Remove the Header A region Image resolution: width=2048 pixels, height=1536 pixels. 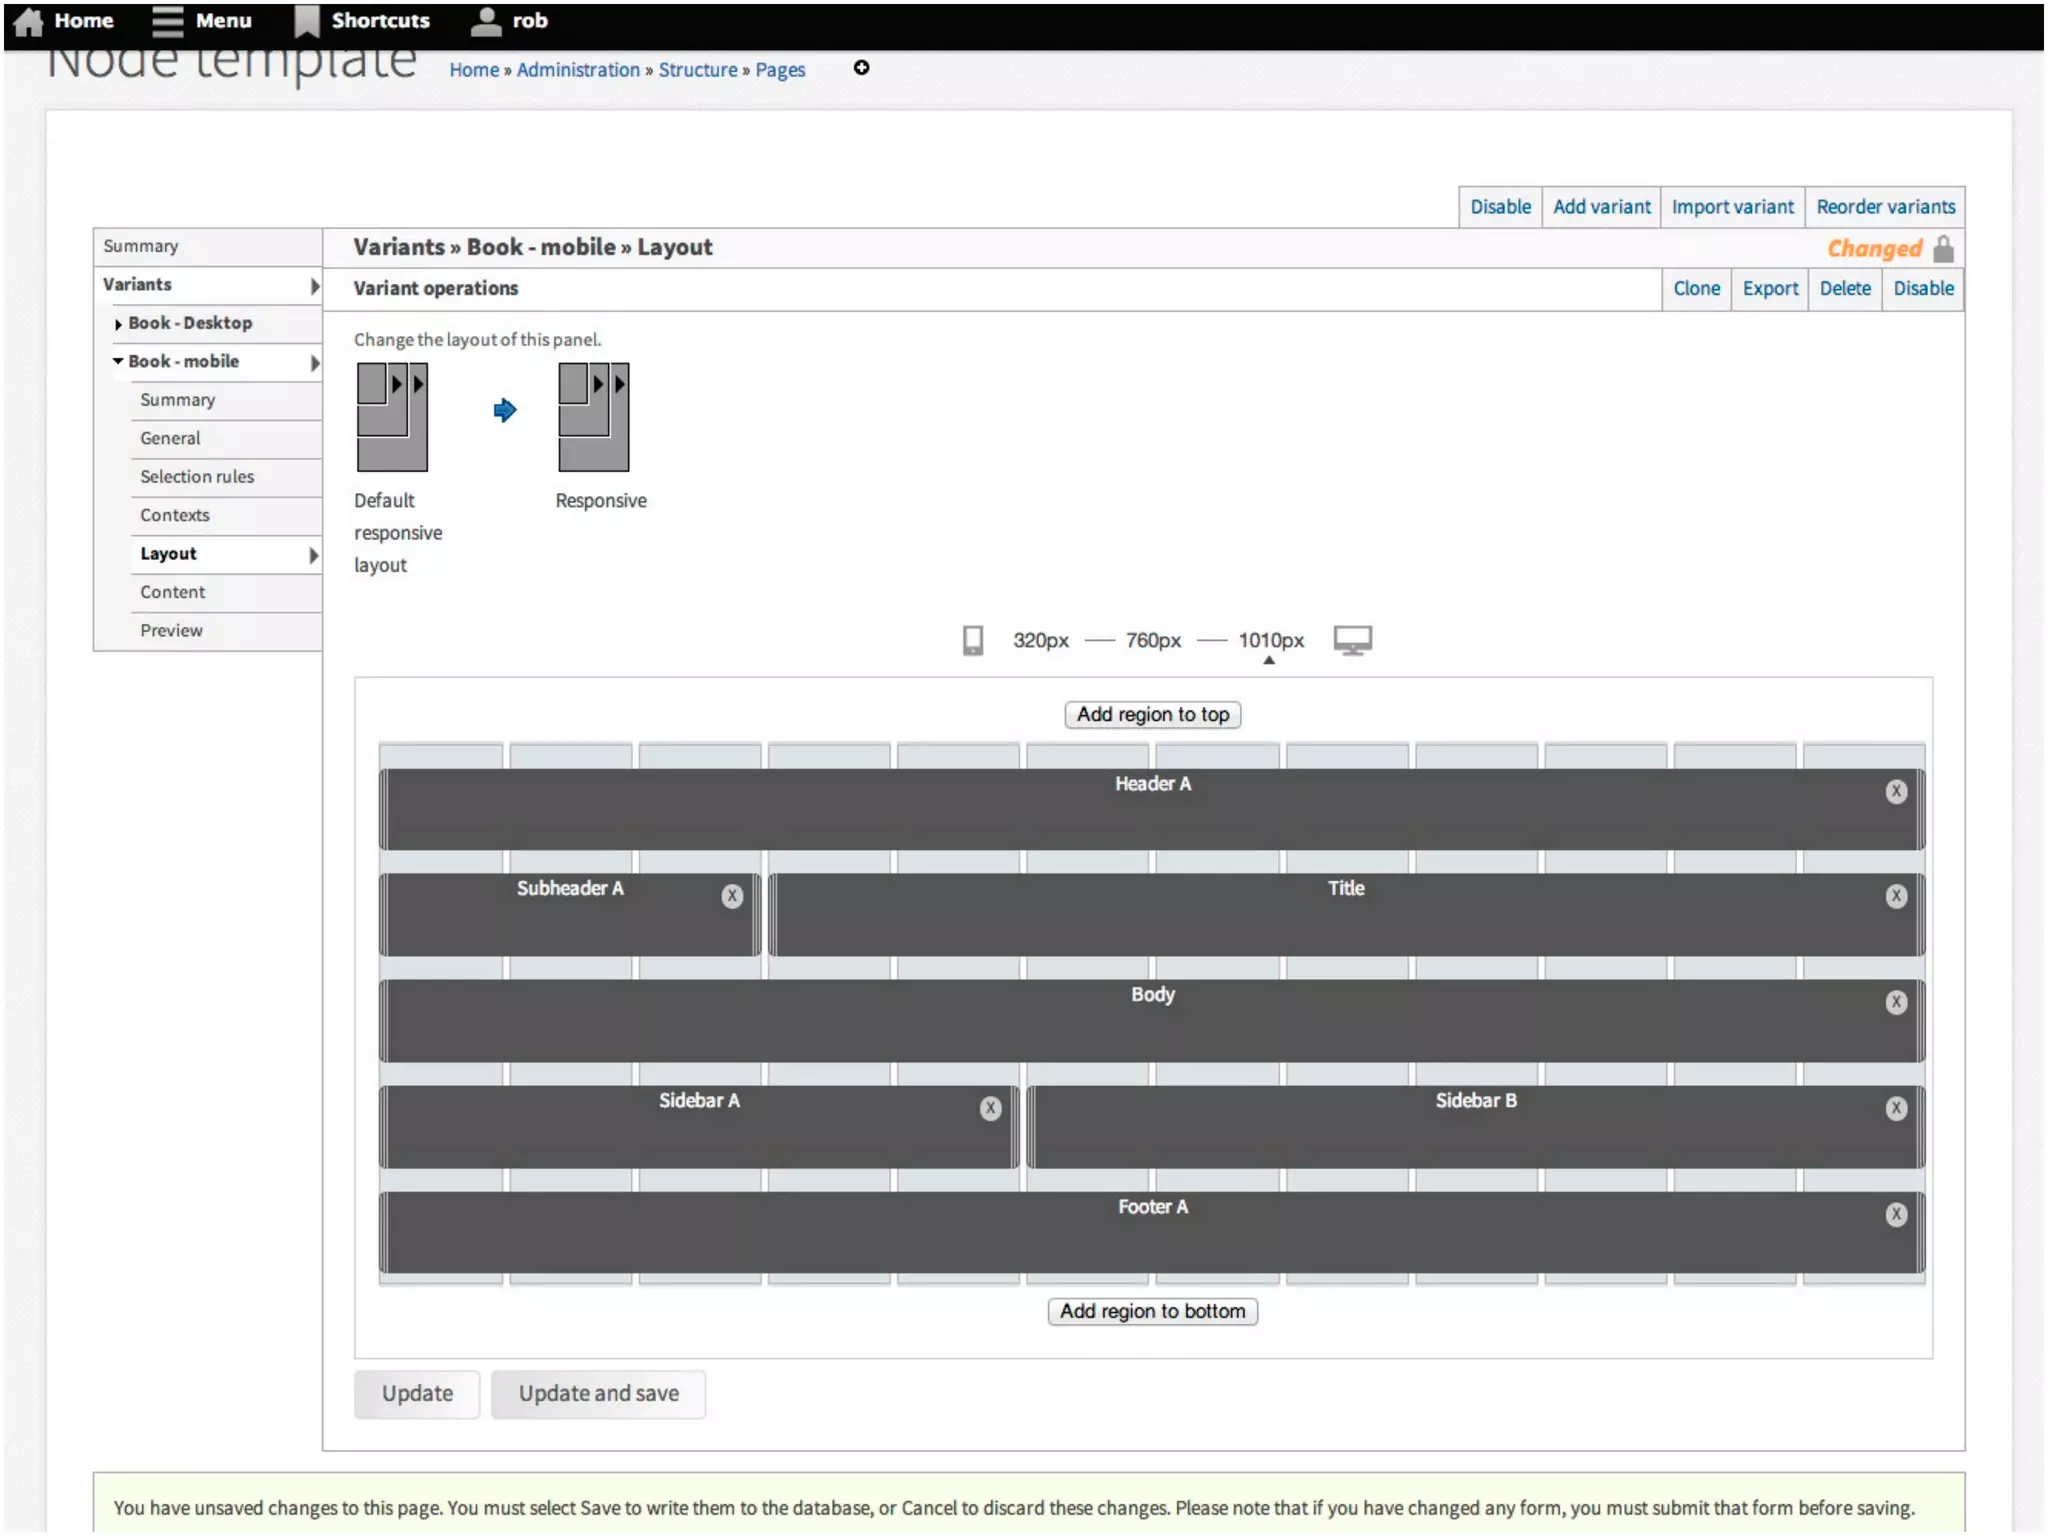[1895, 792]
